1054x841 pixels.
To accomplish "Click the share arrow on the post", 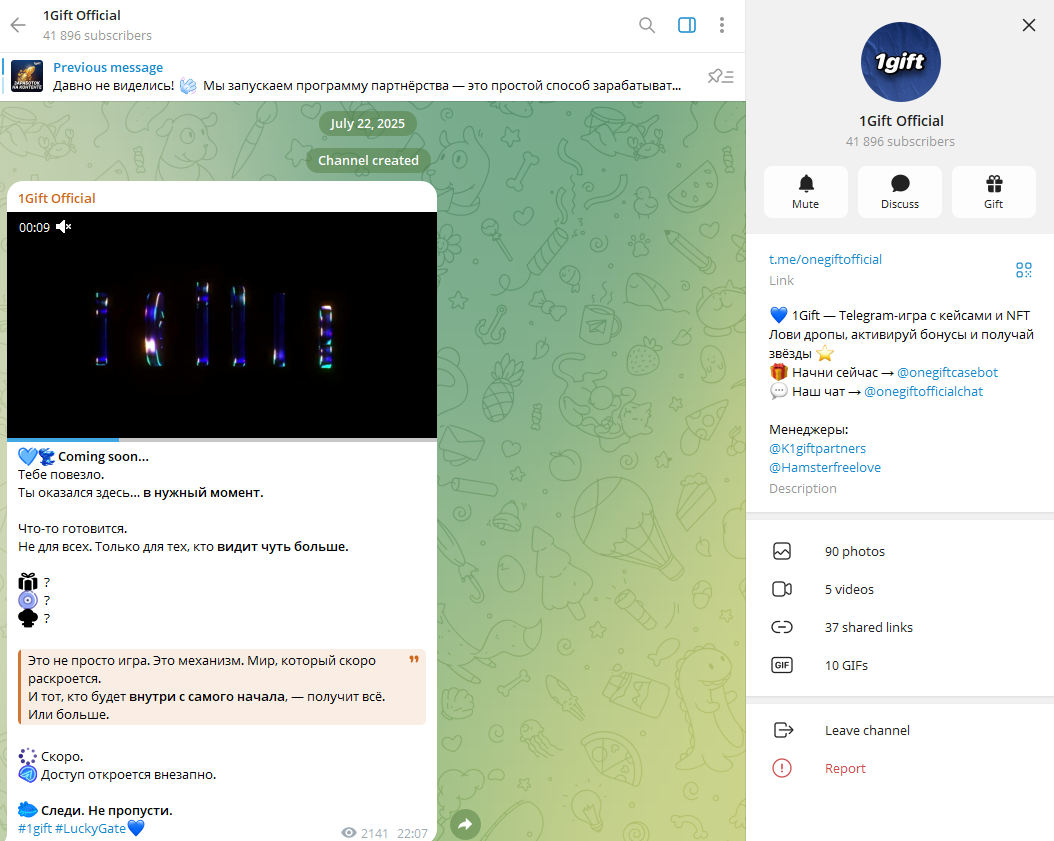I will 465,824.
